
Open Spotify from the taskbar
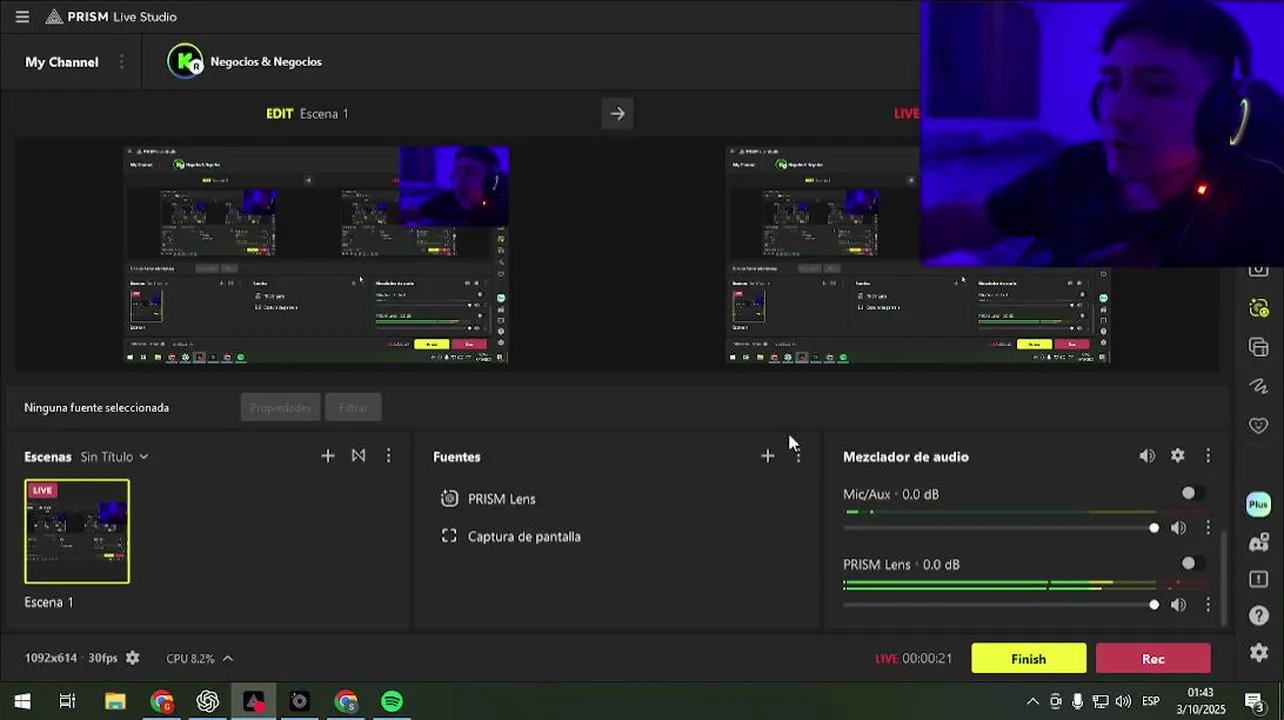(392, 702)
